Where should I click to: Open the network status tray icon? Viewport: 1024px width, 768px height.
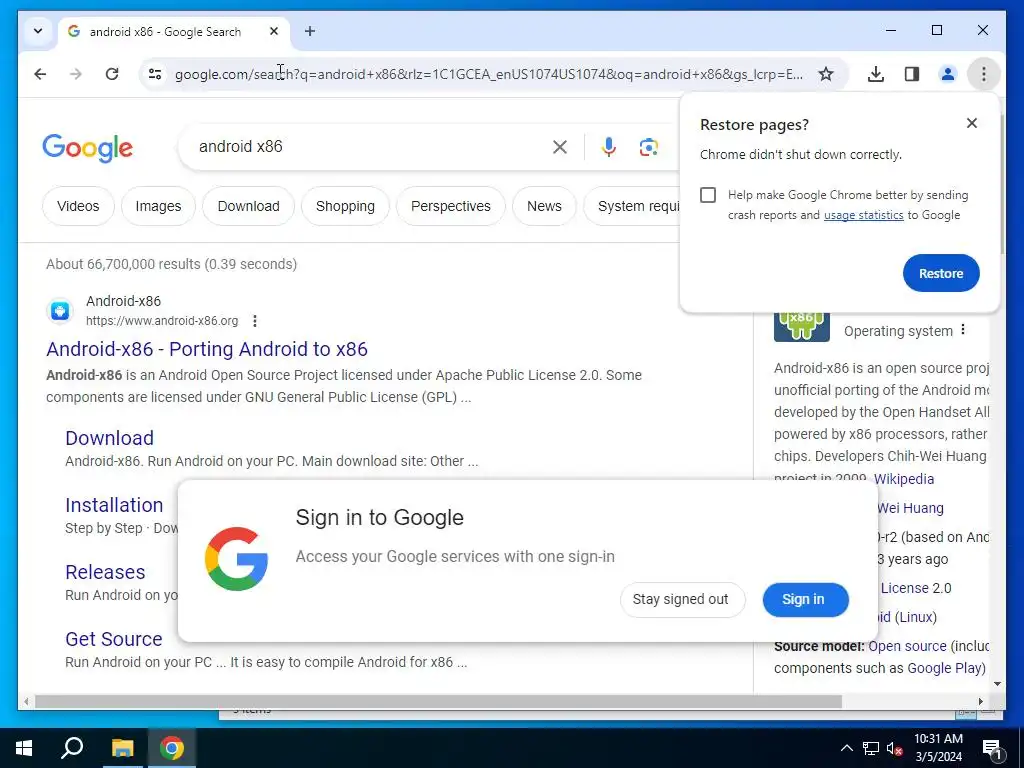pos(871,748)
